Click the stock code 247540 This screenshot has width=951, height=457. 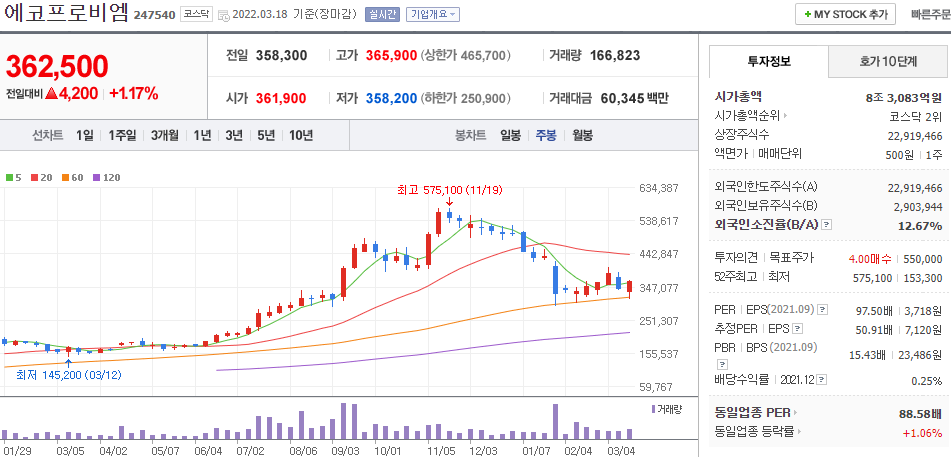(153, 15)
